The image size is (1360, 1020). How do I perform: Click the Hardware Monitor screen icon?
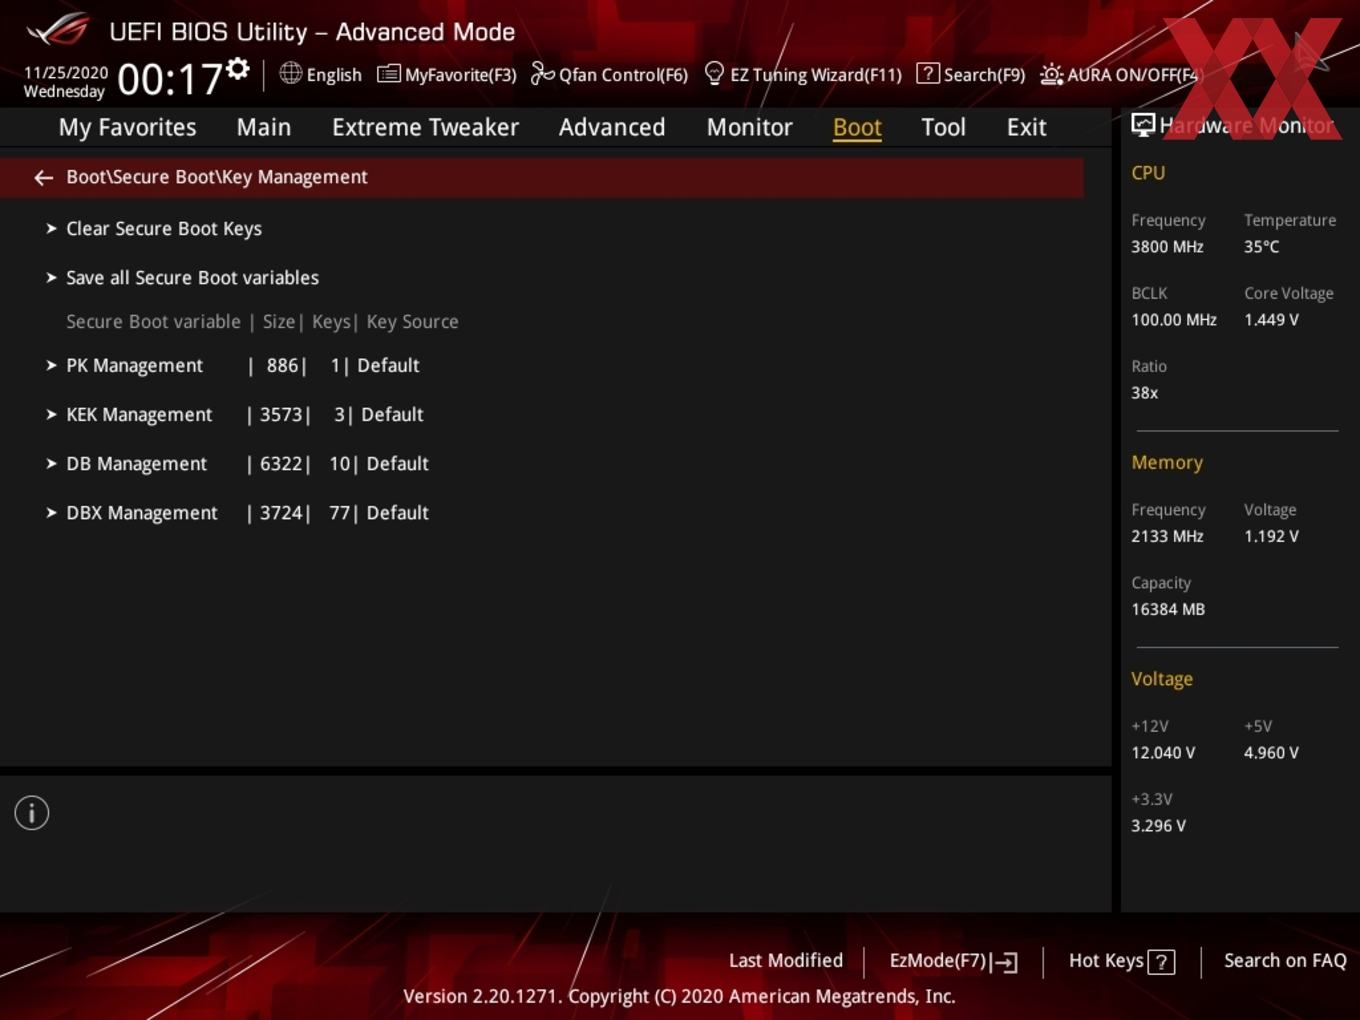[1143, 125]
